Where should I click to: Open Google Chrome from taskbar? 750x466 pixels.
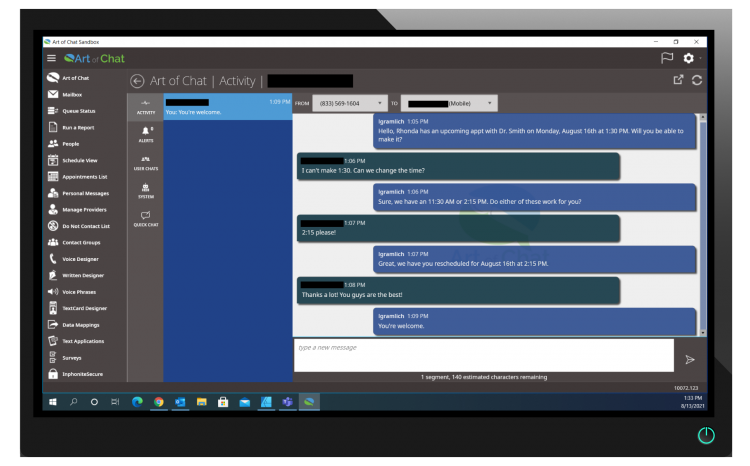point(159,402)
